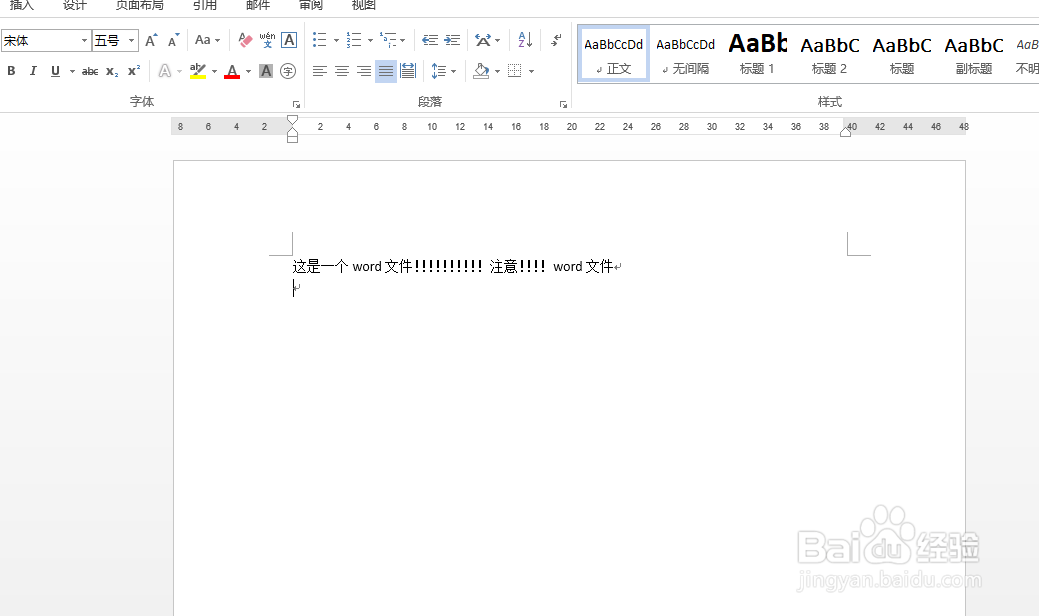The width and height of the screenshot is (1039, 616).
Task: Open the 设计 ribbon tab
Action: click(x=75, y=5)
